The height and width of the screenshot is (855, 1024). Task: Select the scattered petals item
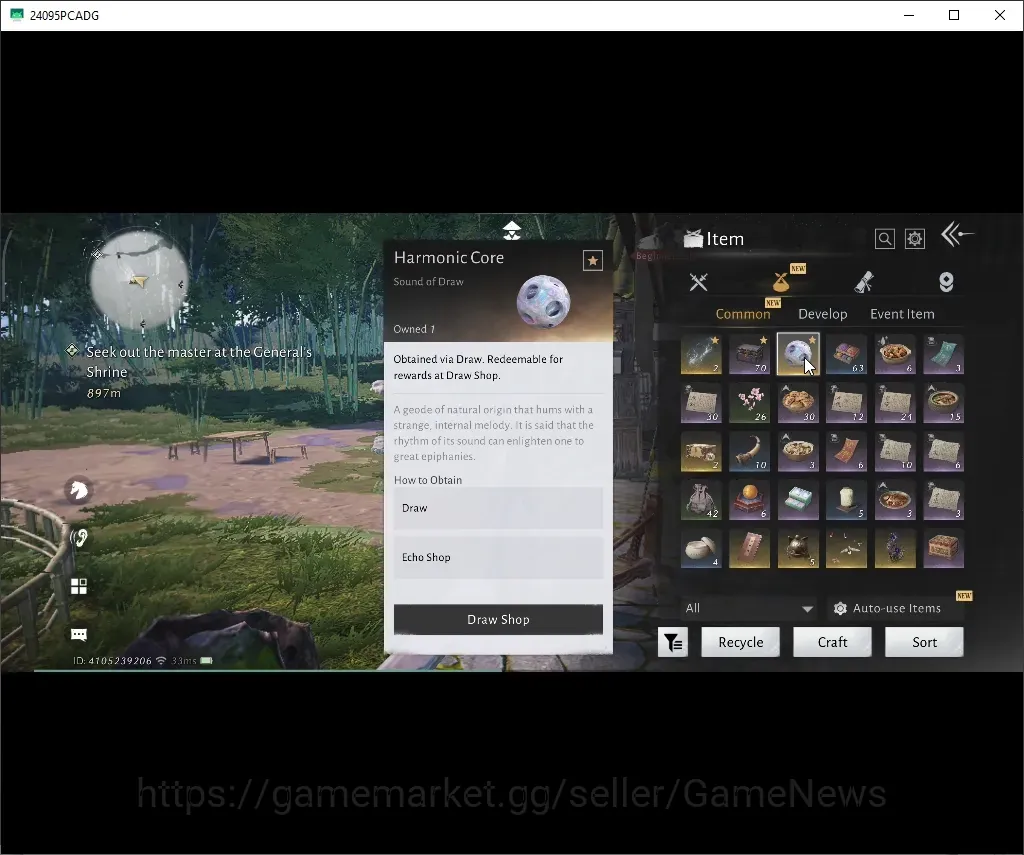846,548
